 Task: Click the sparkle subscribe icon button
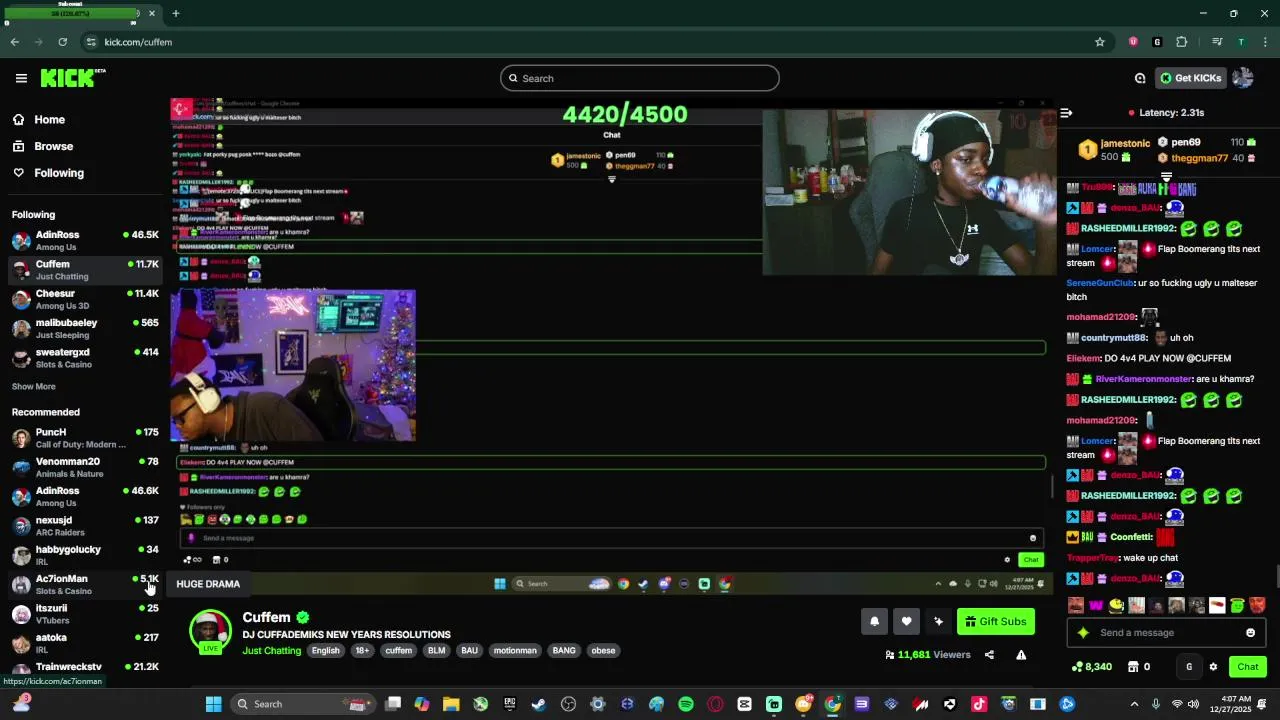[938, 621]
